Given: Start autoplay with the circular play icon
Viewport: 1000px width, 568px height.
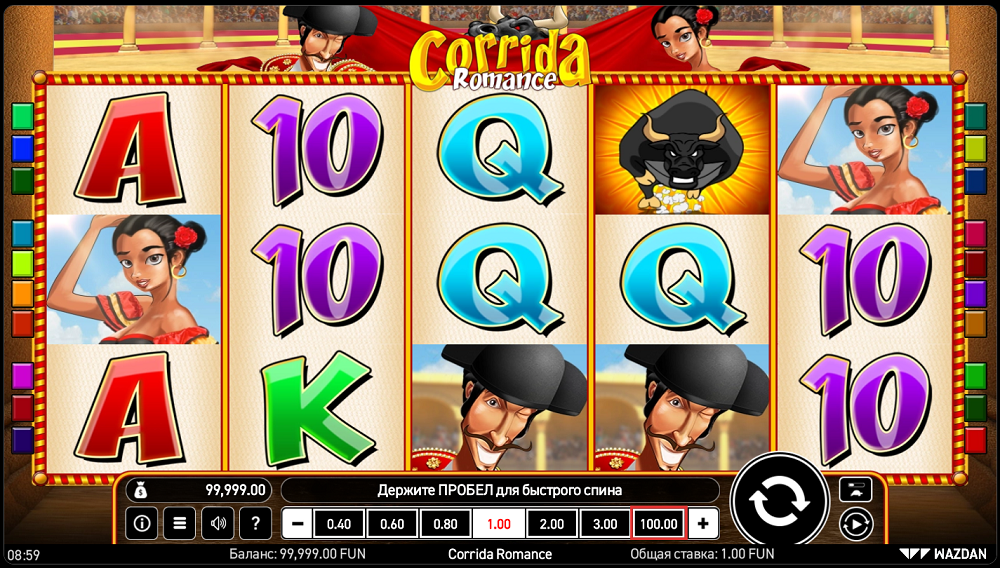Looking at the screenshot, I should click(x=856, y=524).
